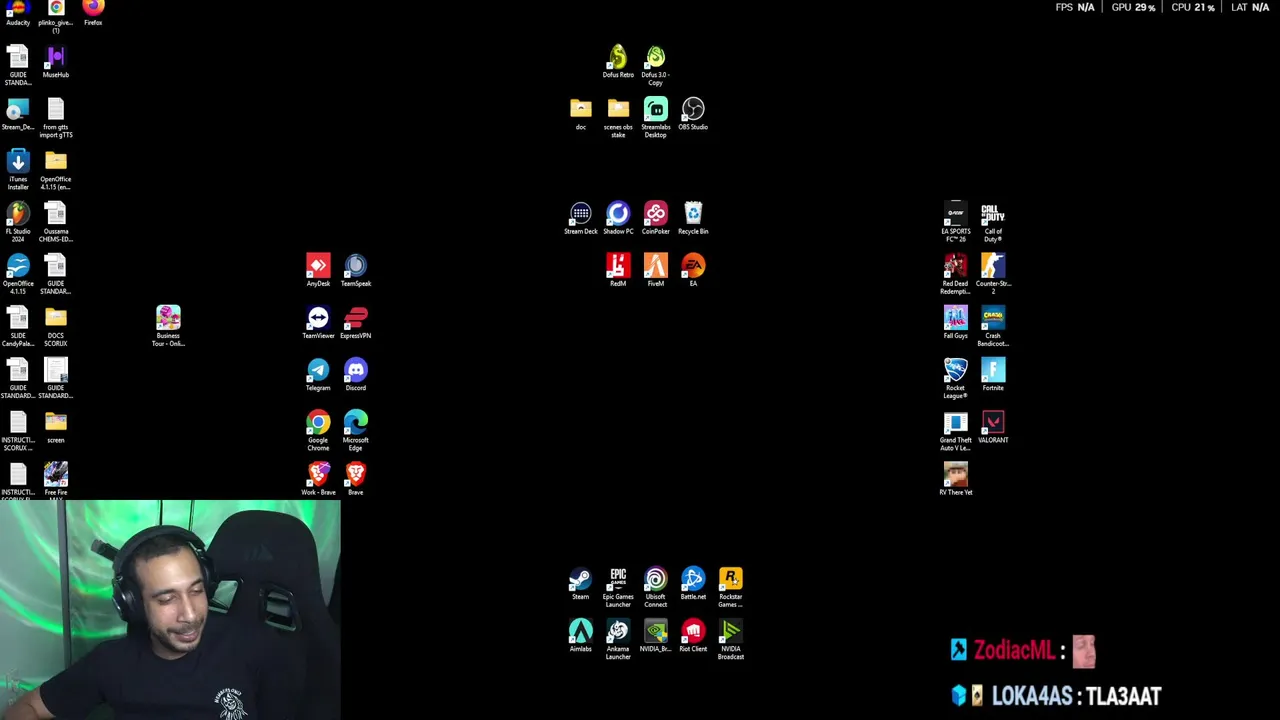The width and height of the screenshot is (1280, 720).
Task: Open OBS Studio shortcut
Action: (693, 114)
